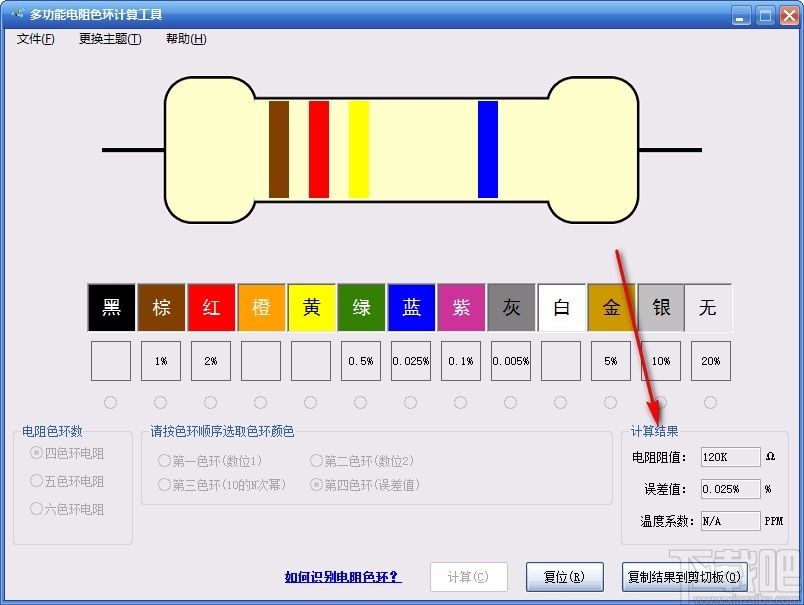The width and height of the screenshot is (804, 605).
Task: Select the blue (蓝) color band
Action: click(x=411, y=307)
